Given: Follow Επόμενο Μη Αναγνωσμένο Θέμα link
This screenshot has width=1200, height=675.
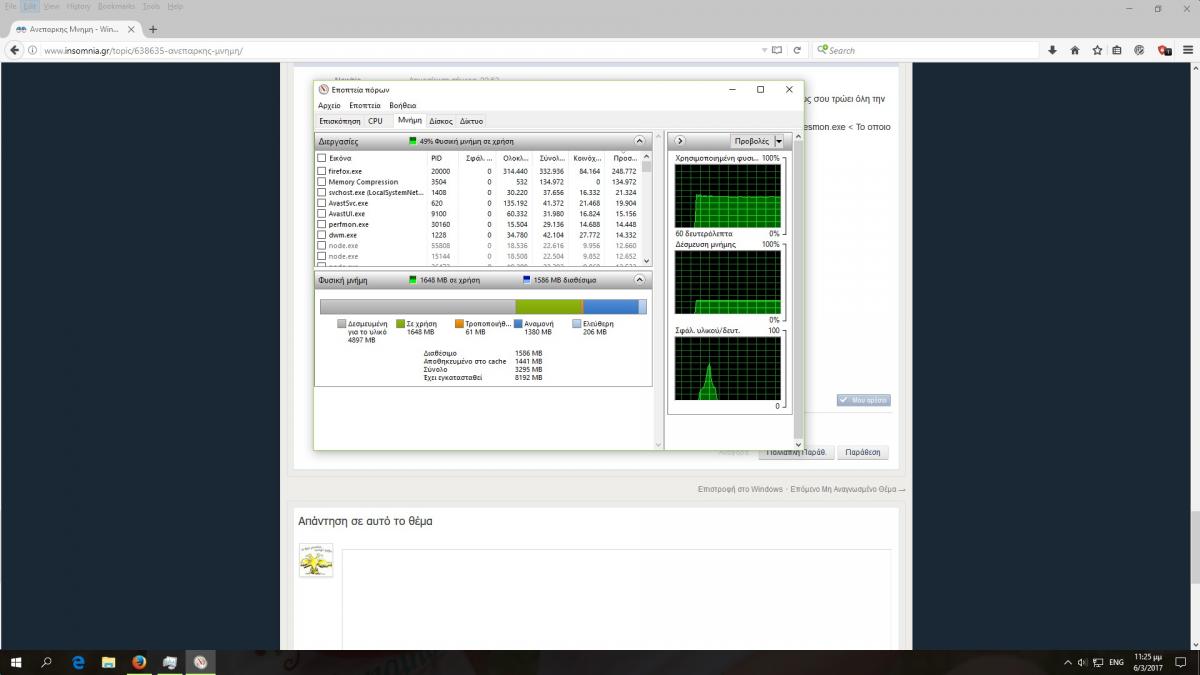Looking at the screenshot, I should [848, 489].
